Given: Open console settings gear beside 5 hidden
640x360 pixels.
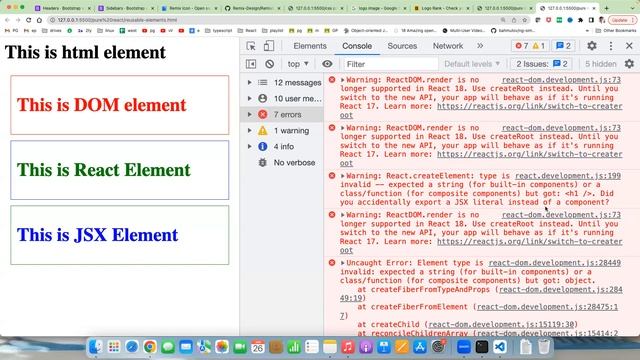Looking at the screenshot, I should pos(629,64).
